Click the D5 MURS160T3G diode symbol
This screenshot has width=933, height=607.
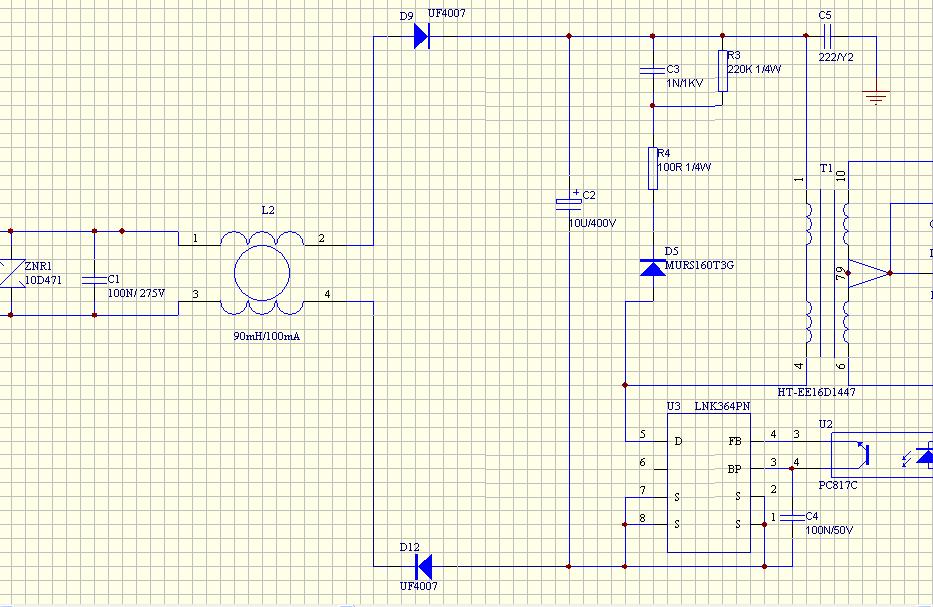pos(653,268)
